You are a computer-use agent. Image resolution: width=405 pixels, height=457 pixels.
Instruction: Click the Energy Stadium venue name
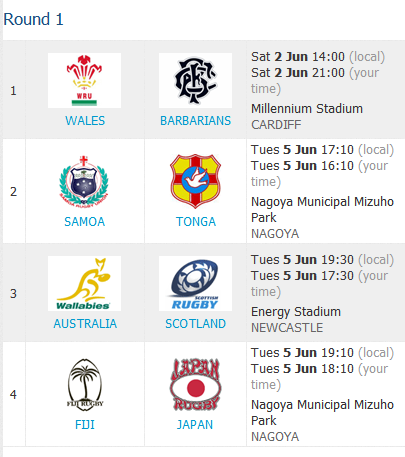(x=296, y=312)
